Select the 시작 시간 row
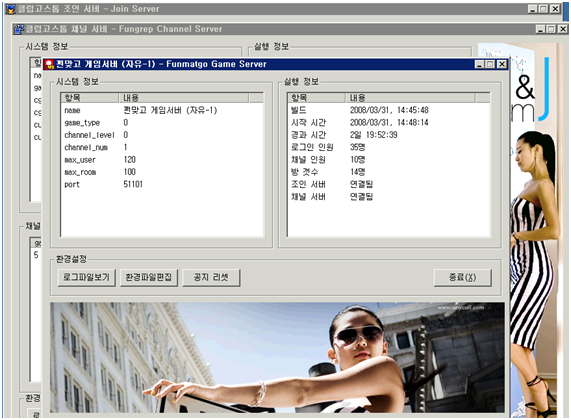 (x=389, y=123)
